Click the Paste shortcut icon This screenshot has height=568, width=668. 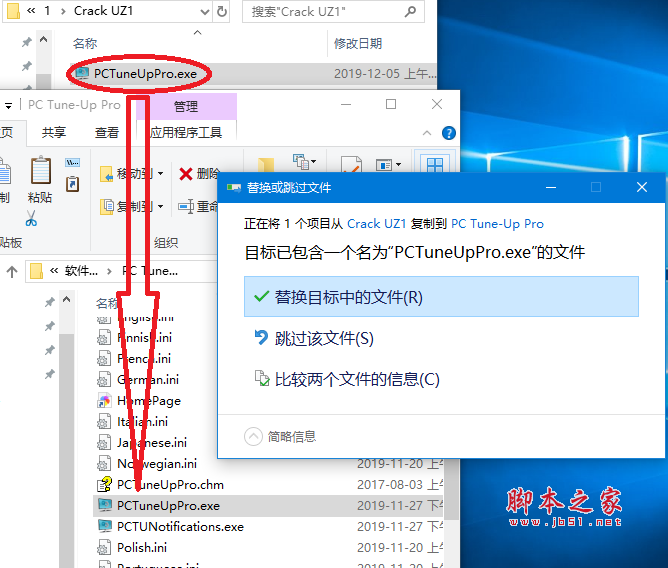coord(72,184)
